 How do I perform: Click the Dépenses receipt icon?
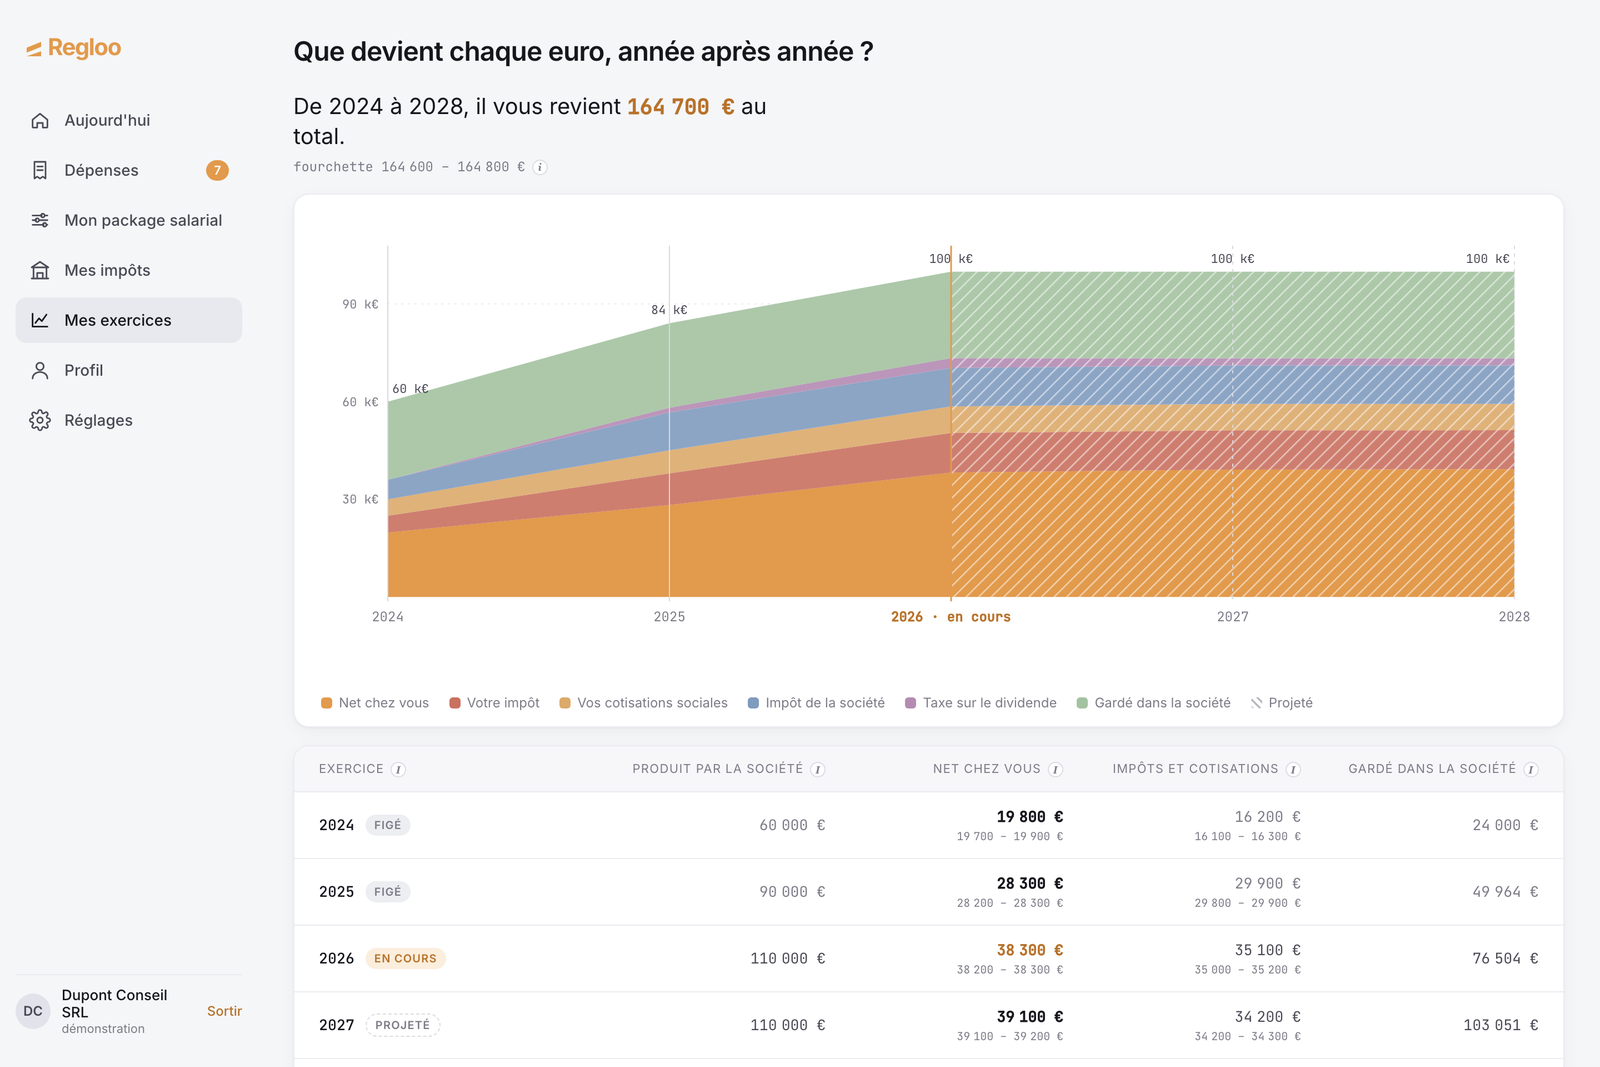click(40, 170)
